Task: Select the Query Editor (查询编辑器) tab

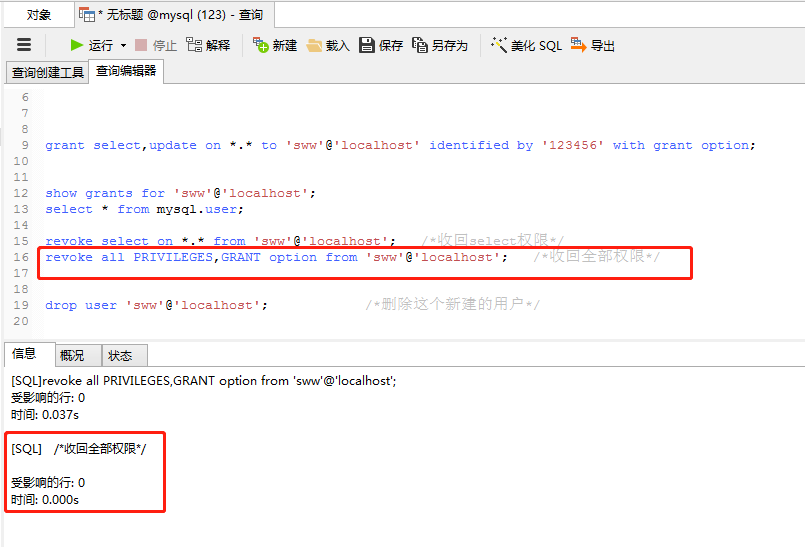Action: pos(126,71)
